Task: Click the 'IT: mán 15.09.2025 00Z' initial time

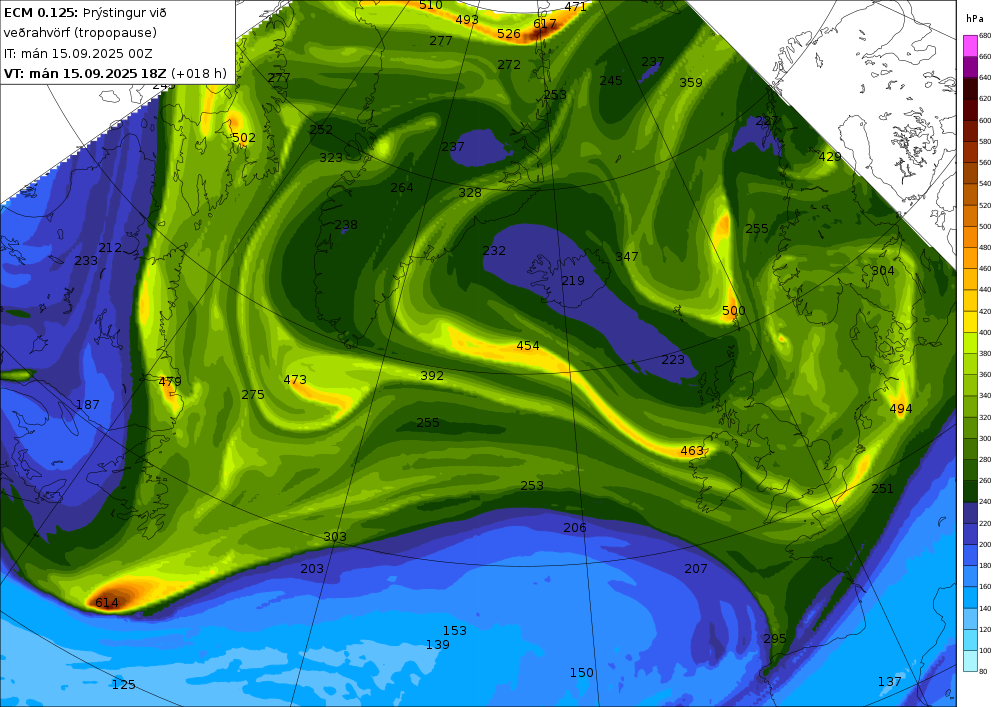Action: [78, 54]
